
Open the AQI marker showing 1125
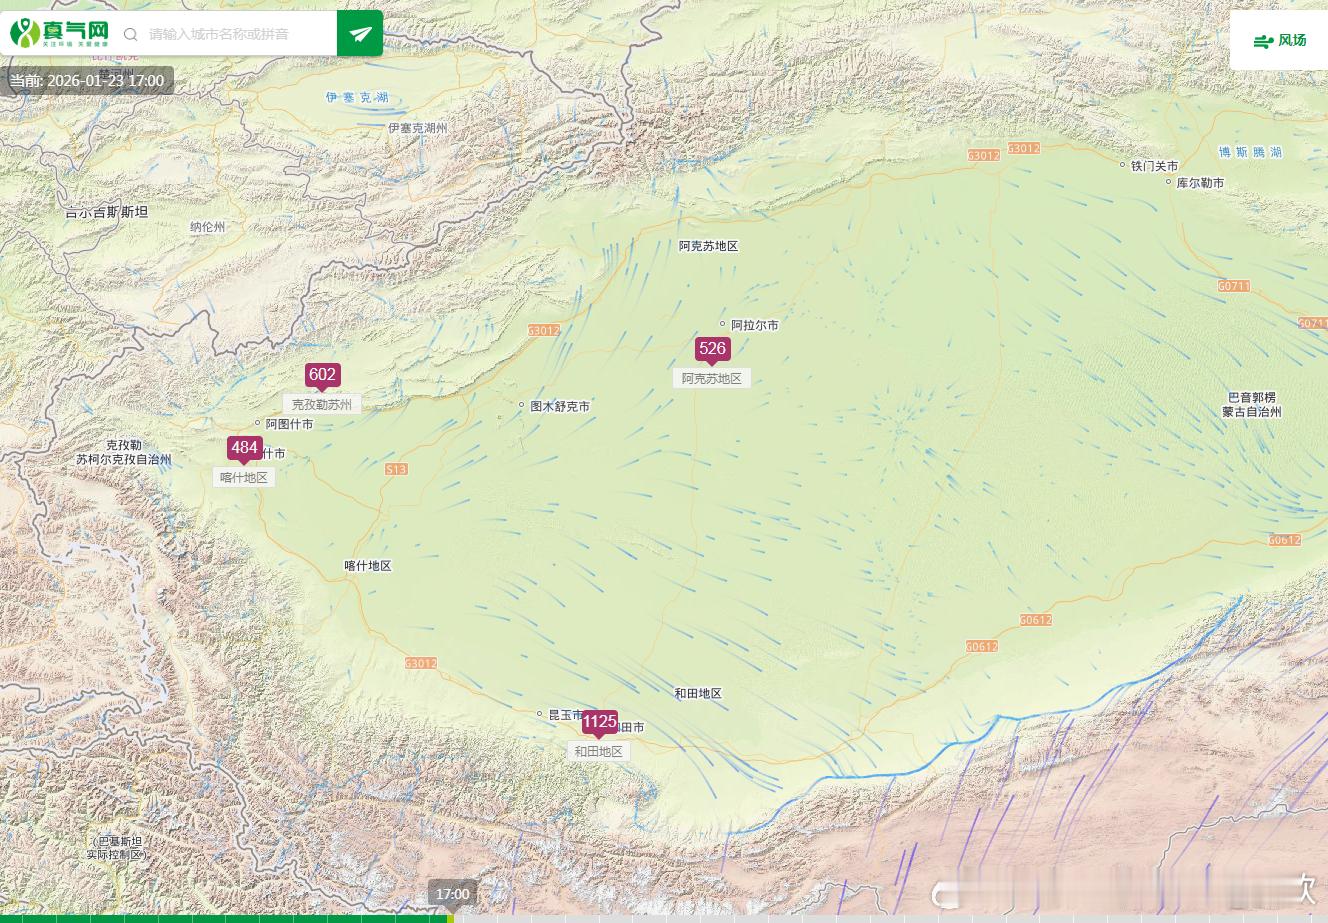(x=600, y=722)
